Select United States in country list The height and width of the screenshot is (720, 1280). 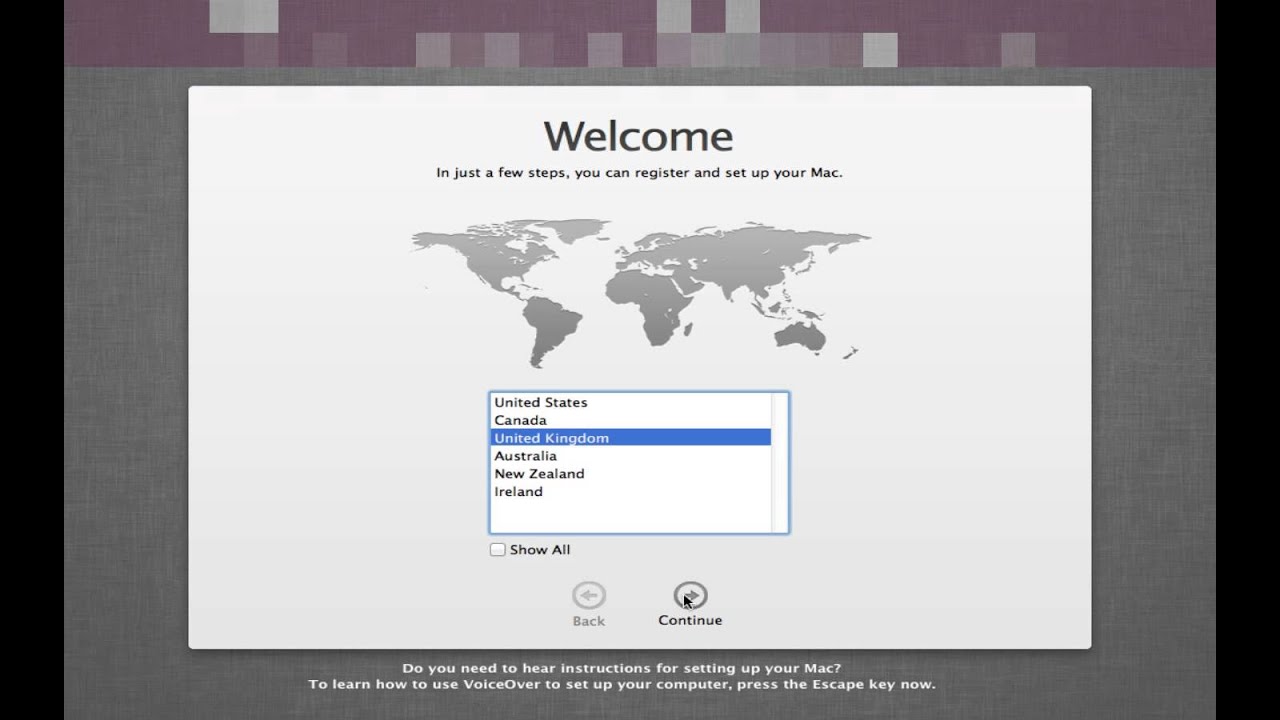(x=631, y=402)
